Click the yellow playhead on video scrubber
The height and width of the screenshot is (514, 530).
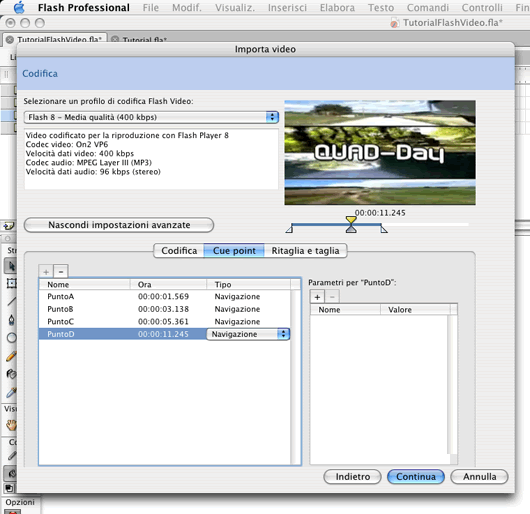pyautogui.click(x=351, y=220)
